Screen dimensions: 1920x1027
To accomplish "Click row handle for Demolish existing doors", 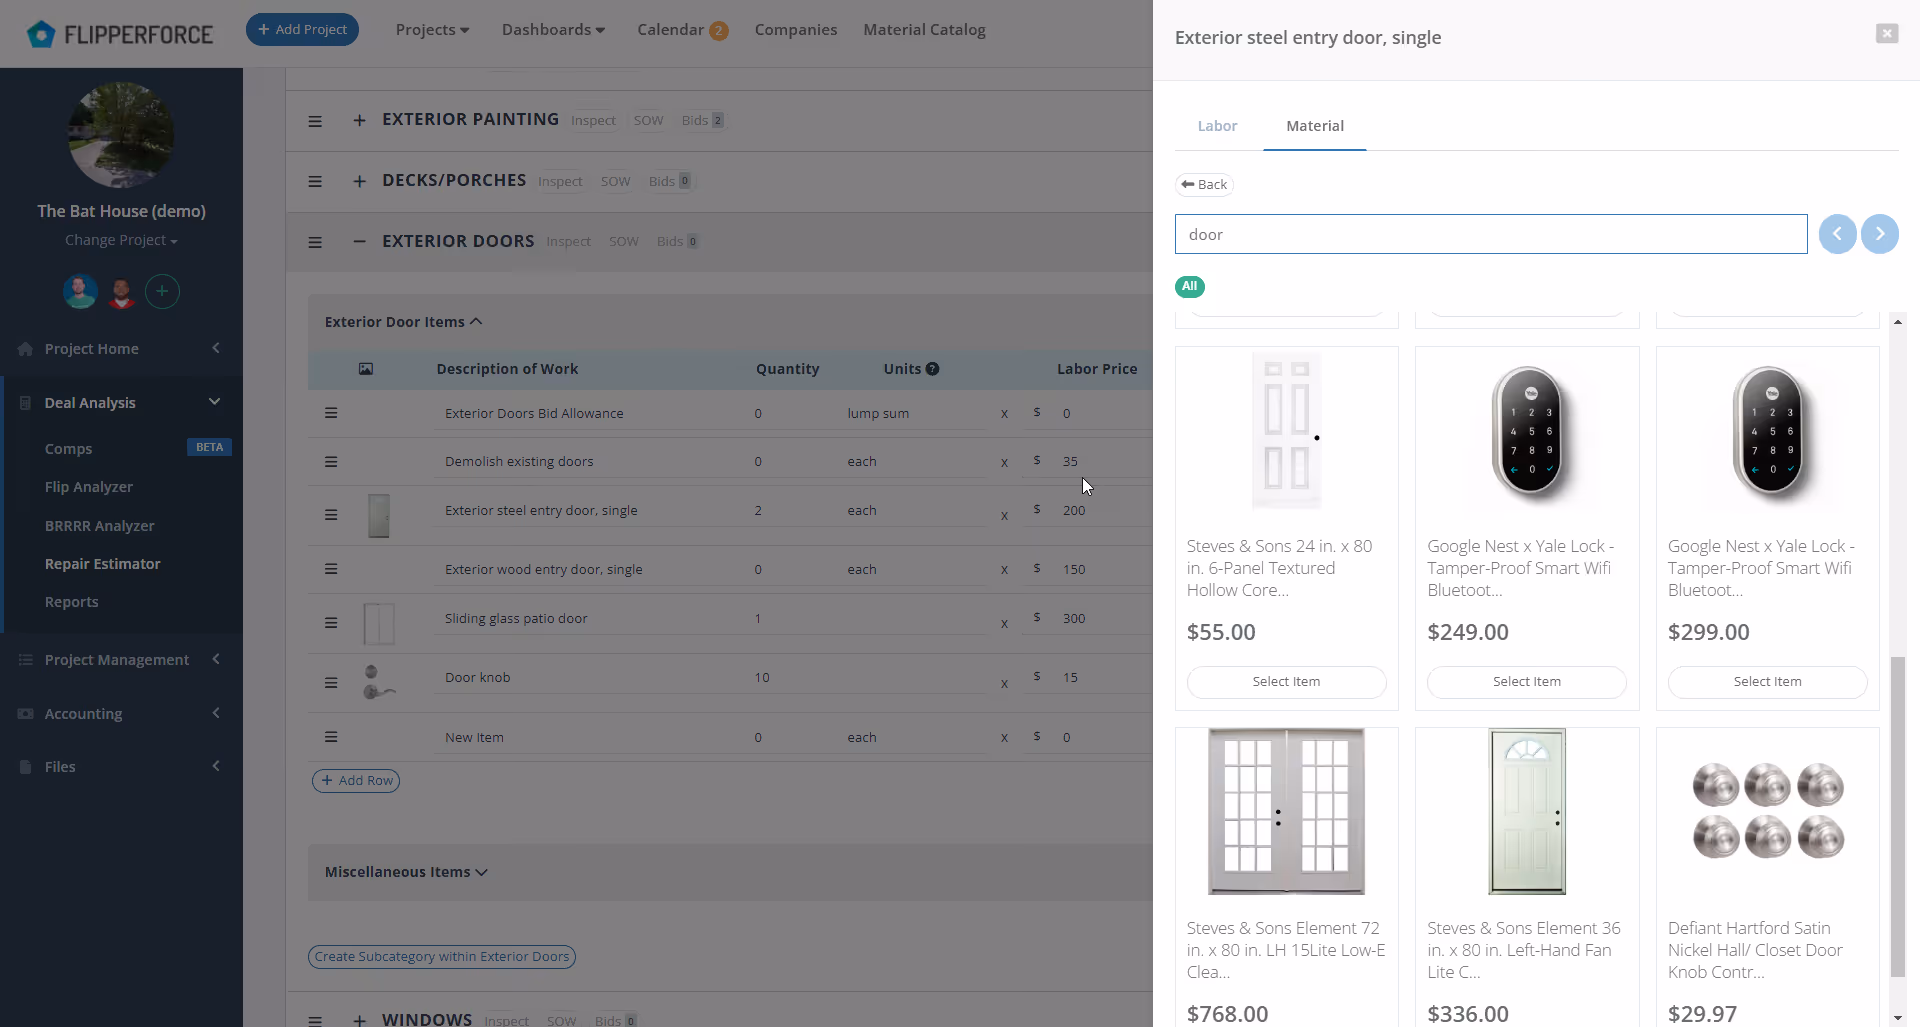I will (331, 462).
